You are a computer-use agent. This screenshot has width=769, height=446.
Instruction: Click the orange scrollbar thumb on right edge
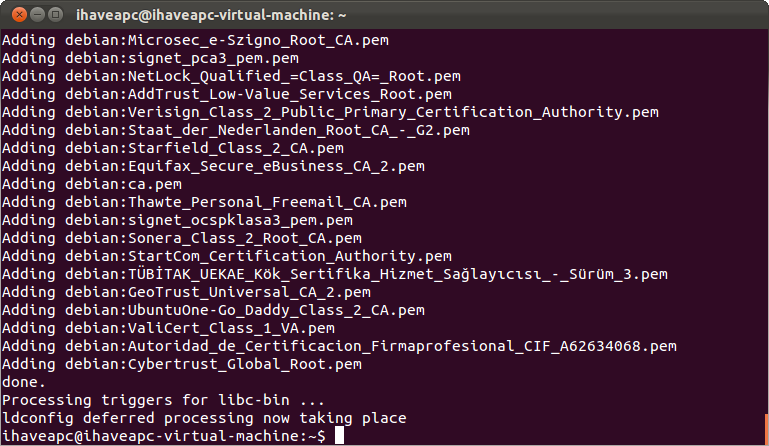tap(766, 430)
